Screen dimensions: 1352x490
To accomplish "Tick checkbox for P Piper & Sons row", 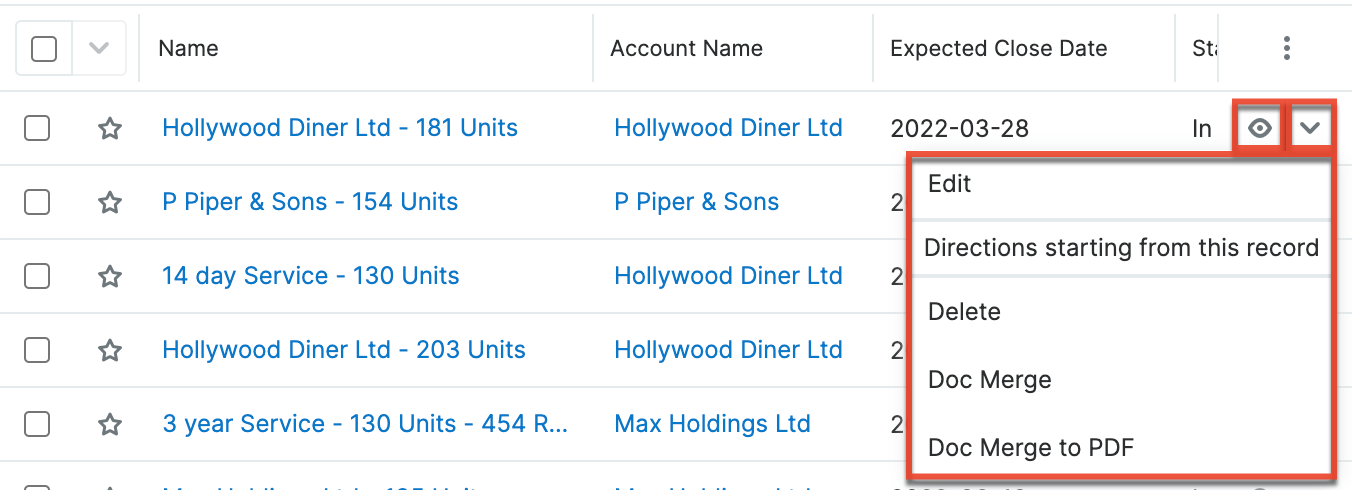I will 37,202.
